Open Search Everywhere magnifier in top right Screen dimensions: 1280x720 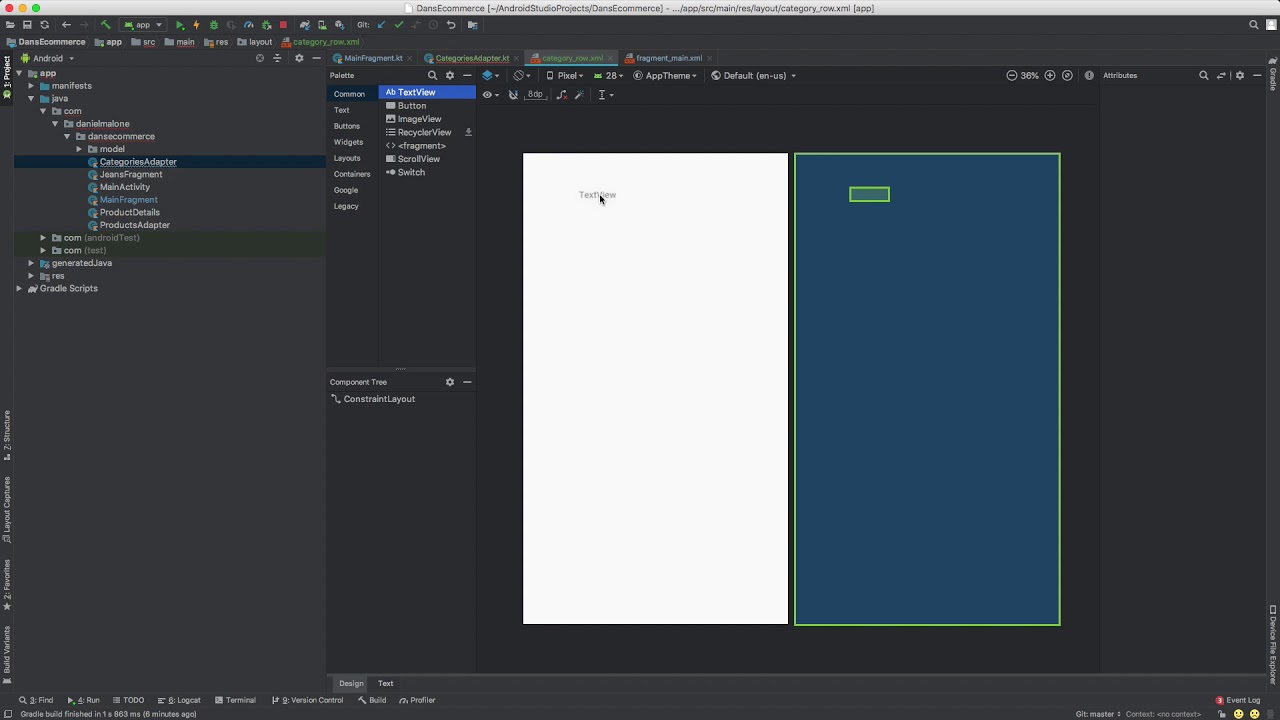(1254, 25)
